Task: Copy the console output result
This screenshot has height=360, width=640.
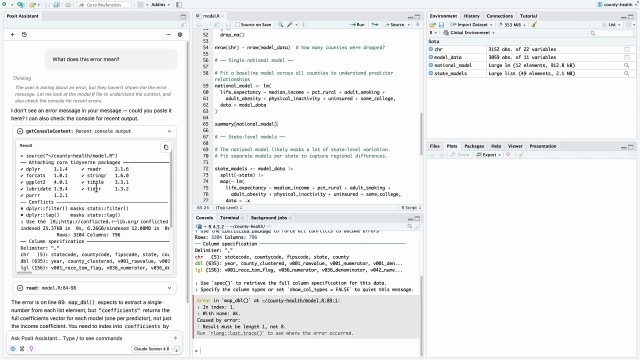Action: click(x=166, y=147)
